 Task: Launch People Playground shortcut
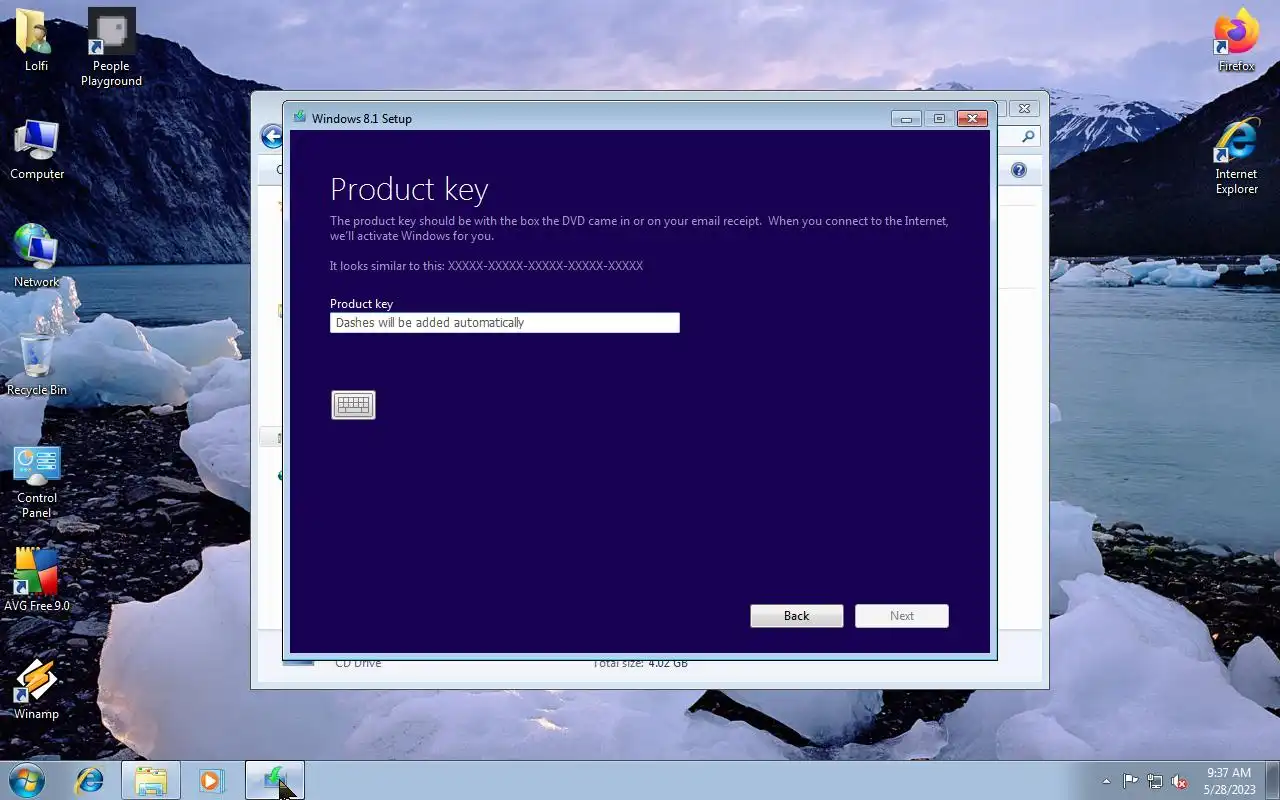111,47
